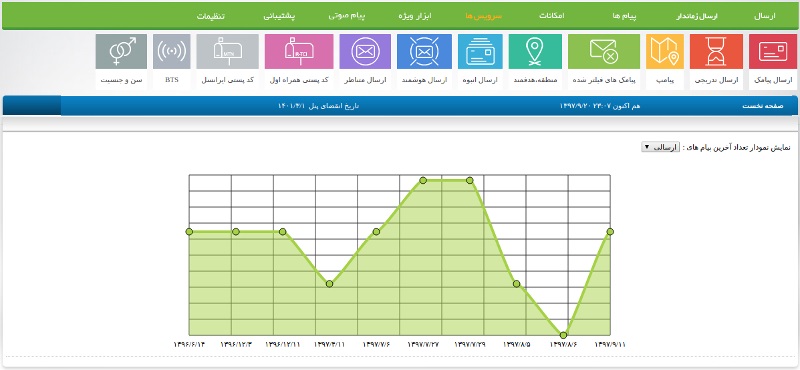
Task: Expand the ارسالی chart type dropdown
Action: (x=661, y=147)
